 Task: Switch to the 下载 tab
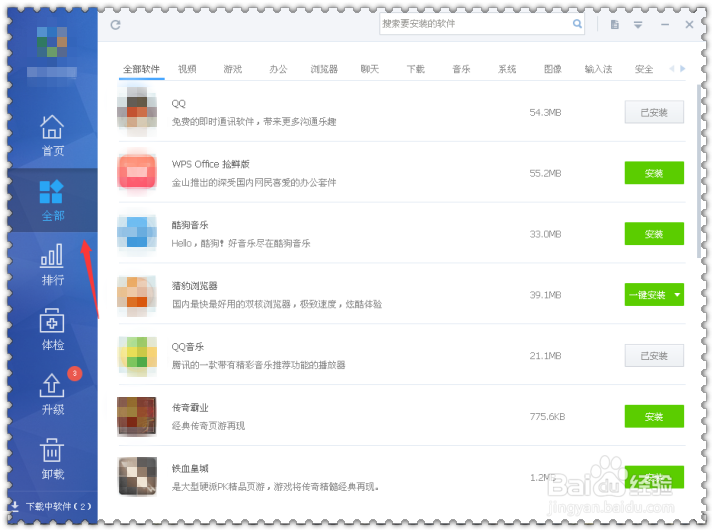[416, 69]
